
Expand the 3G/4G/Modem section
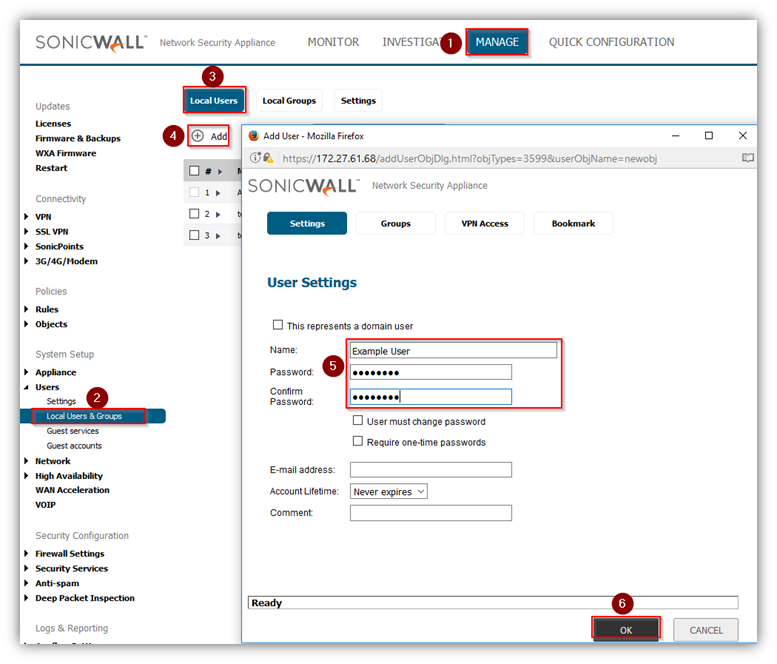coord(26,261)
